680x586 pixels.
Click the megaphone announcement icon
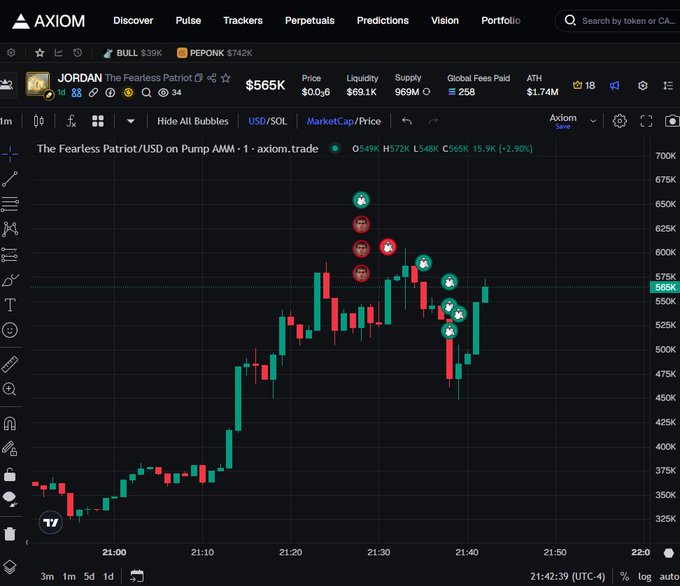coord(615,85)
